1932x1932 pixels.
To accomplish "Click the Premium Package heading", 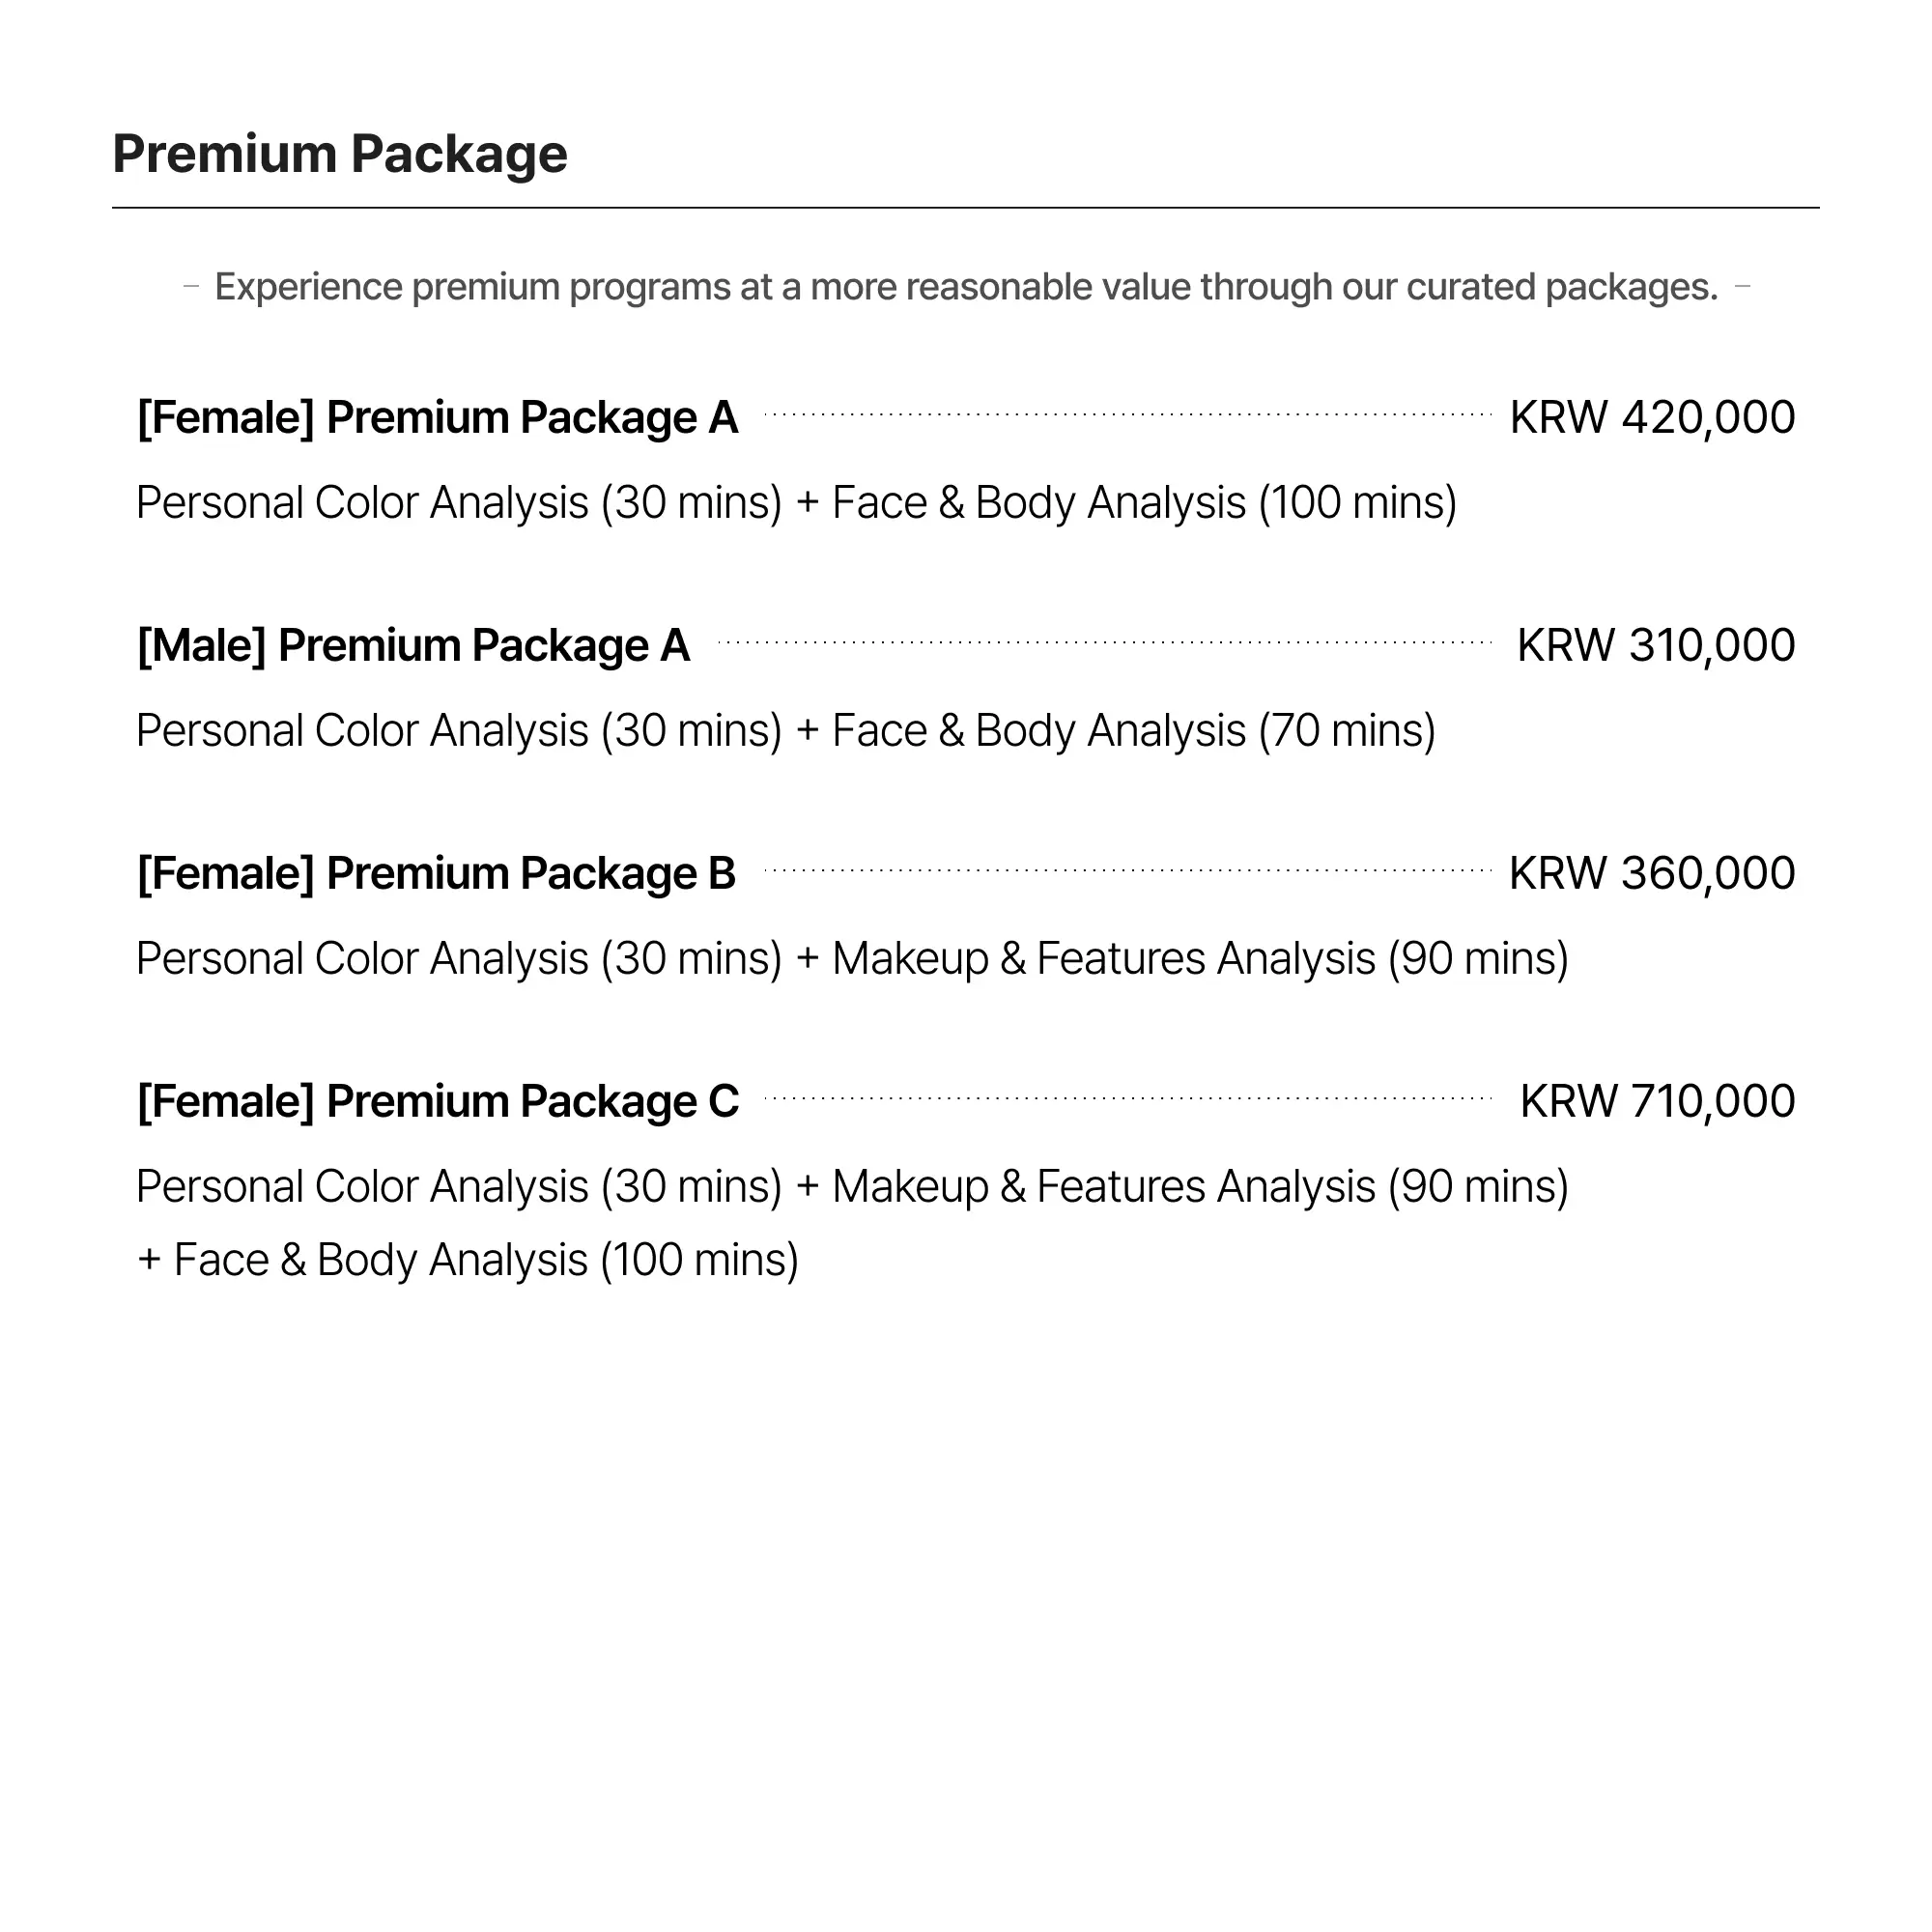I will (339, 154).
